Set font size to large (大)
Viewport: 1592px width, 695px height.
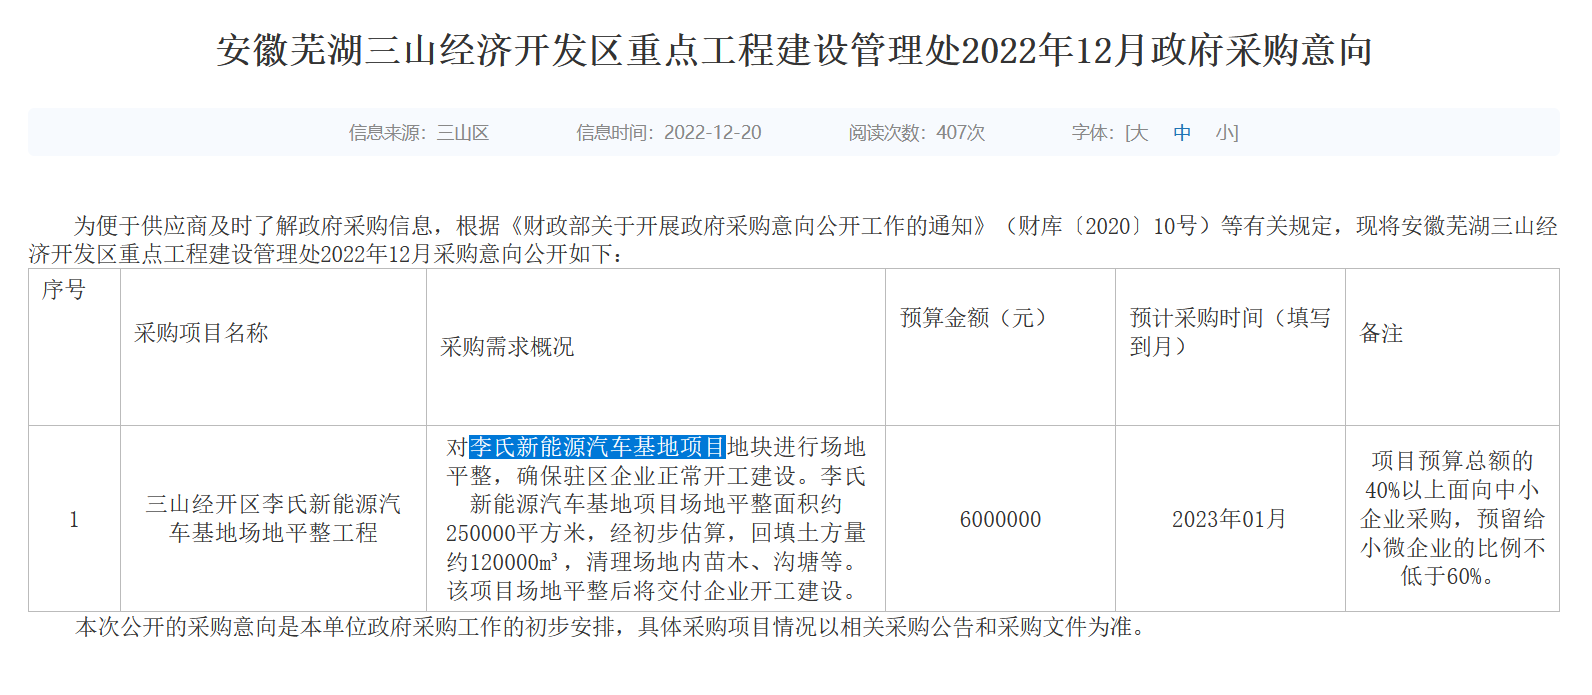(1139, 133)
